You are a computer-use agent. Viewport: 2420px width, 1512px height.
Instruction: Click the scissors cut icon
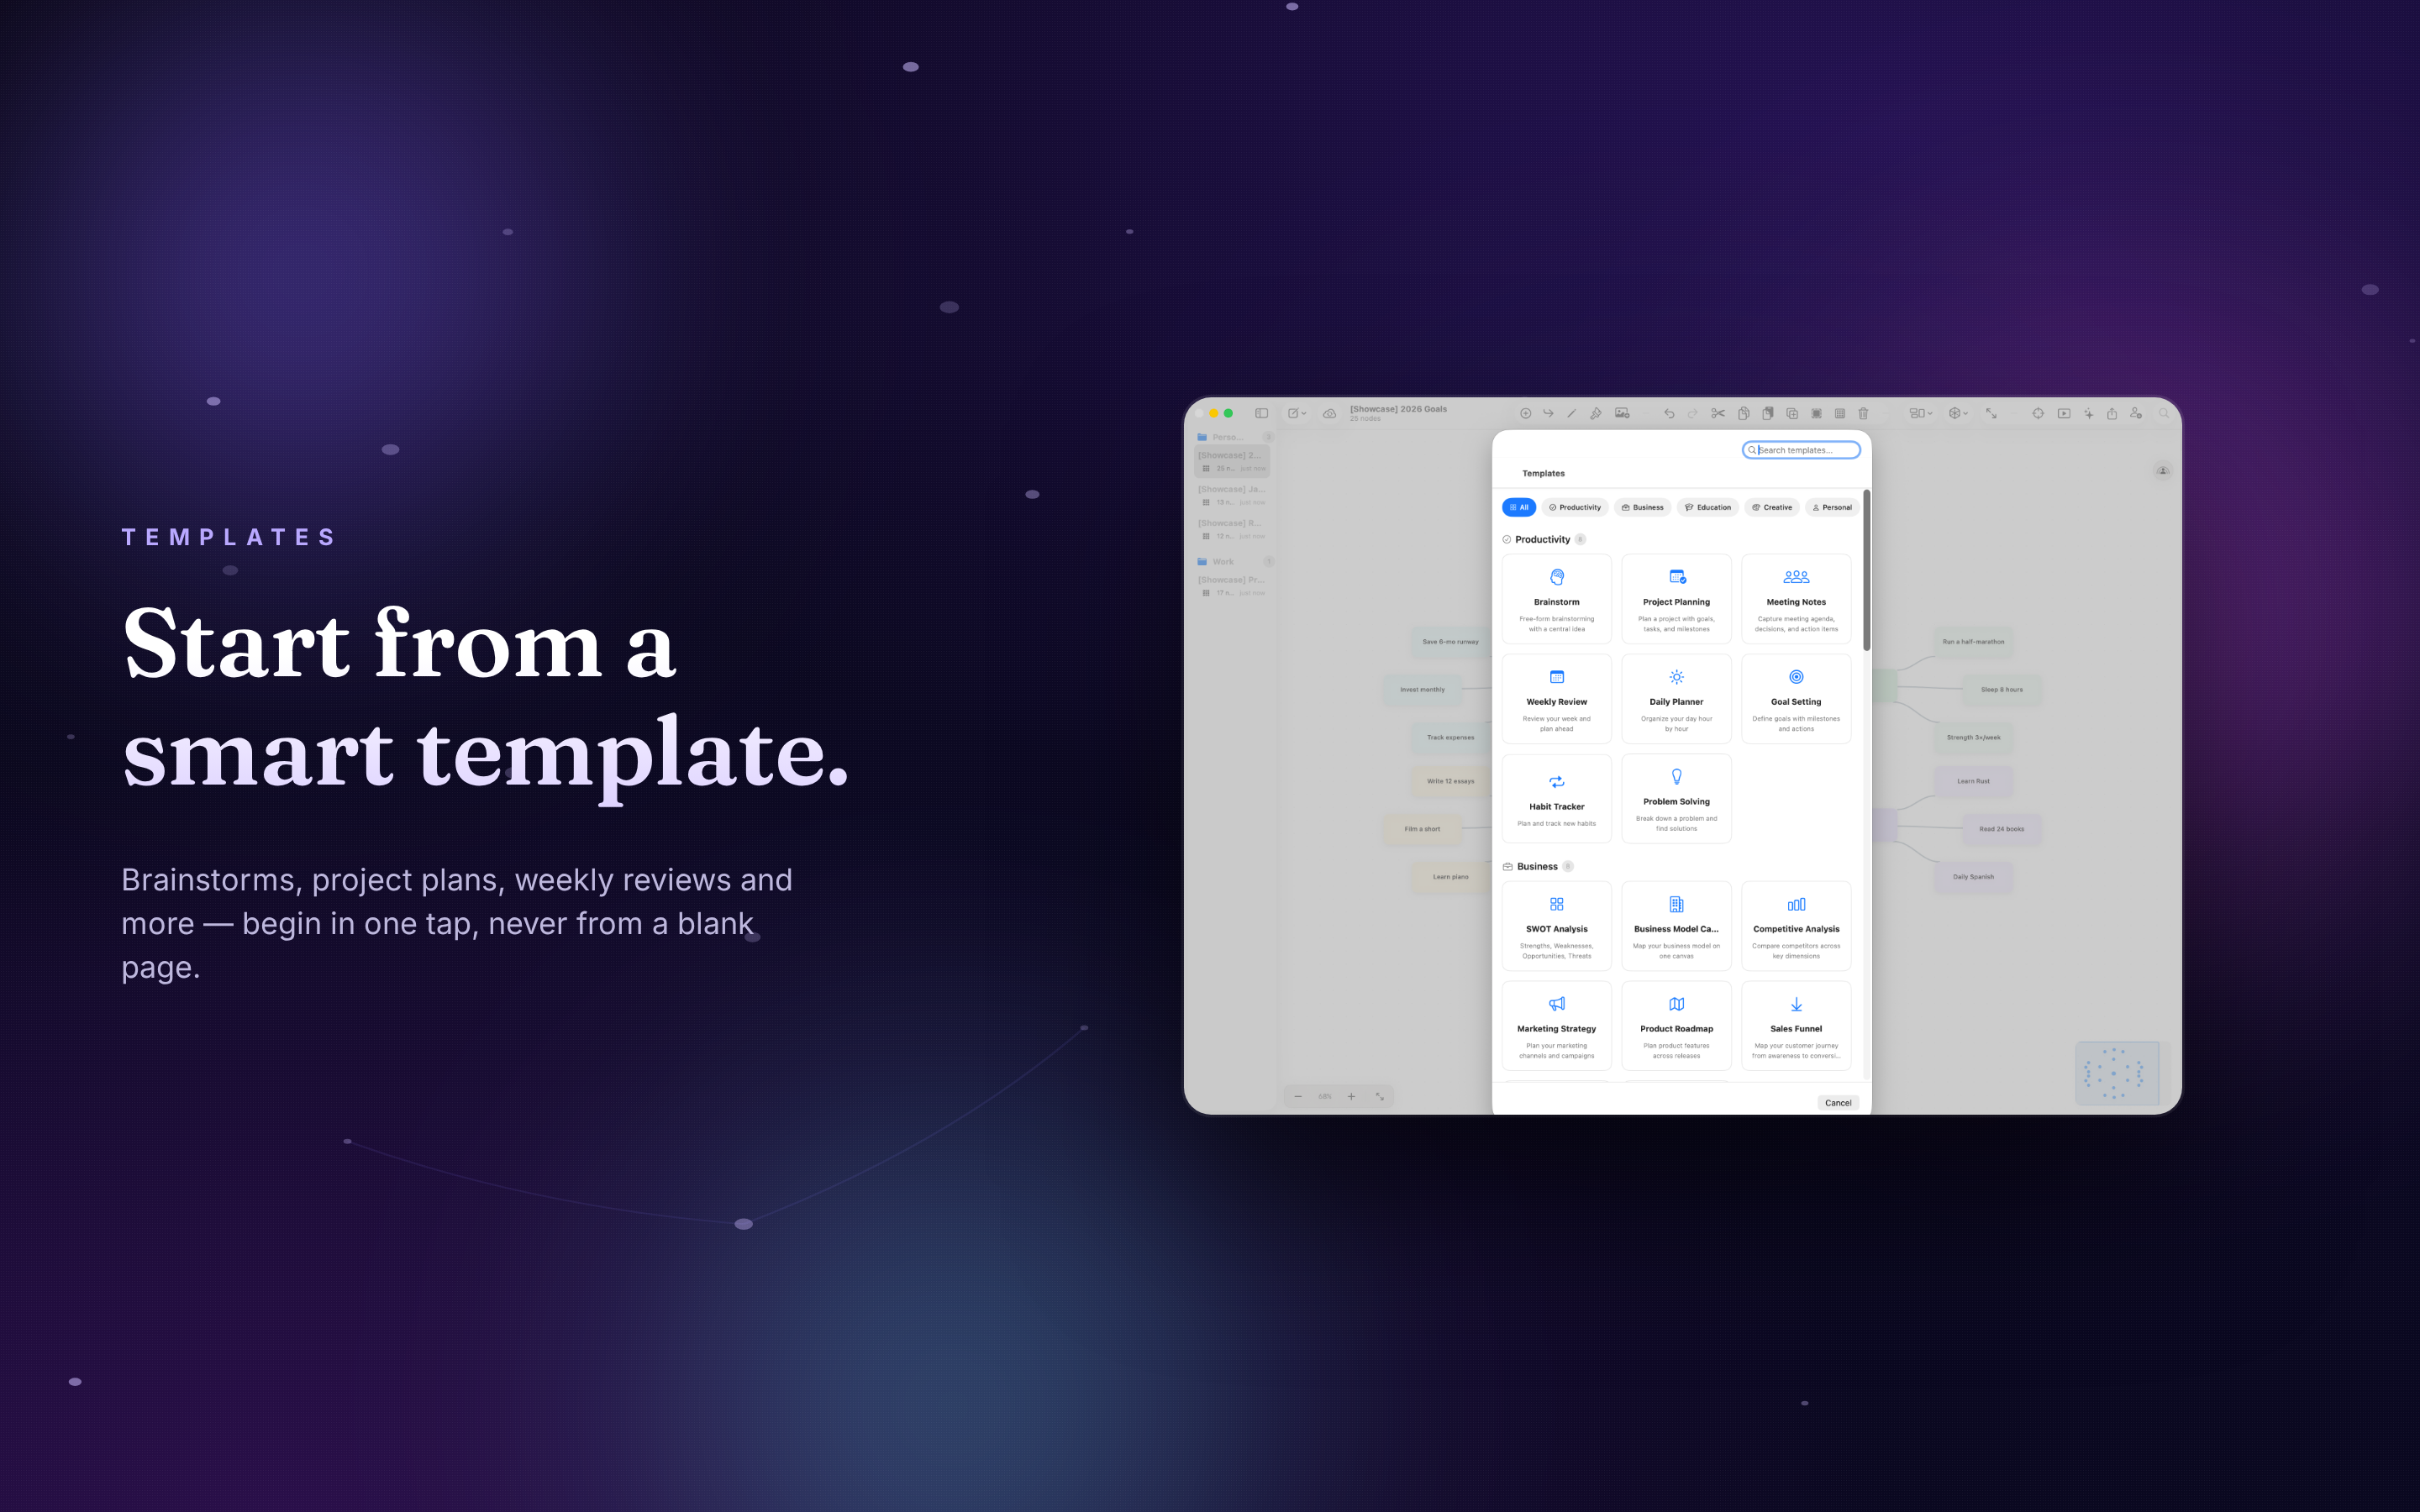point(1718,413)
